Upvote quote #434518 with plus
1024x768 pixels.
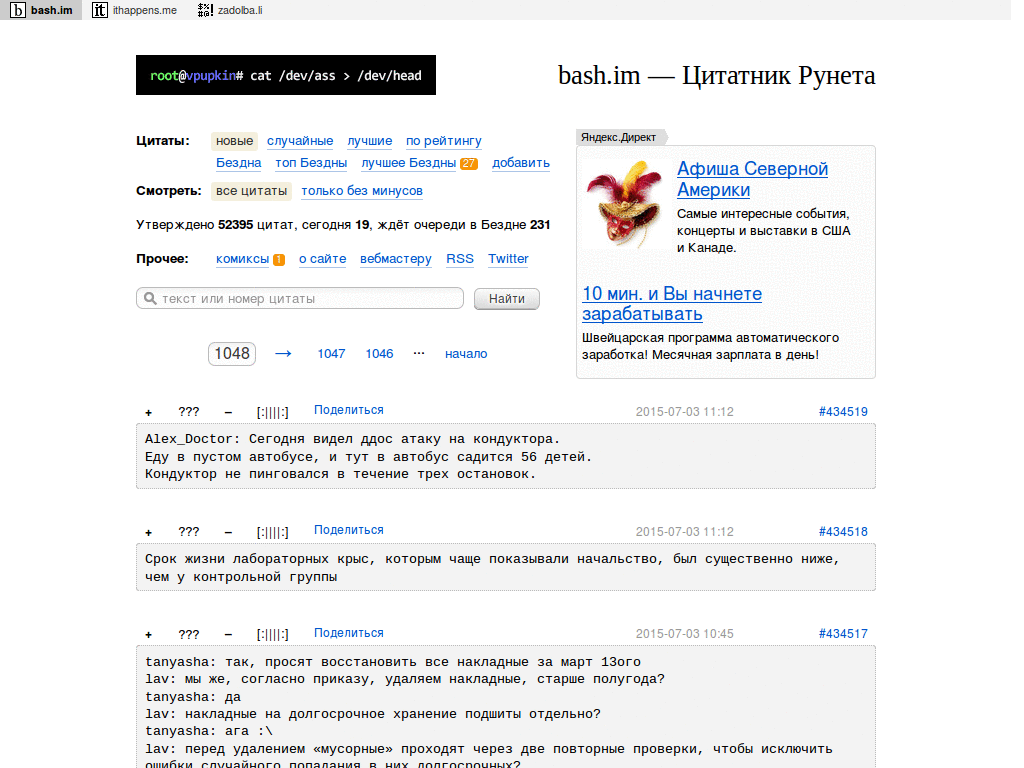click(148, 532)
